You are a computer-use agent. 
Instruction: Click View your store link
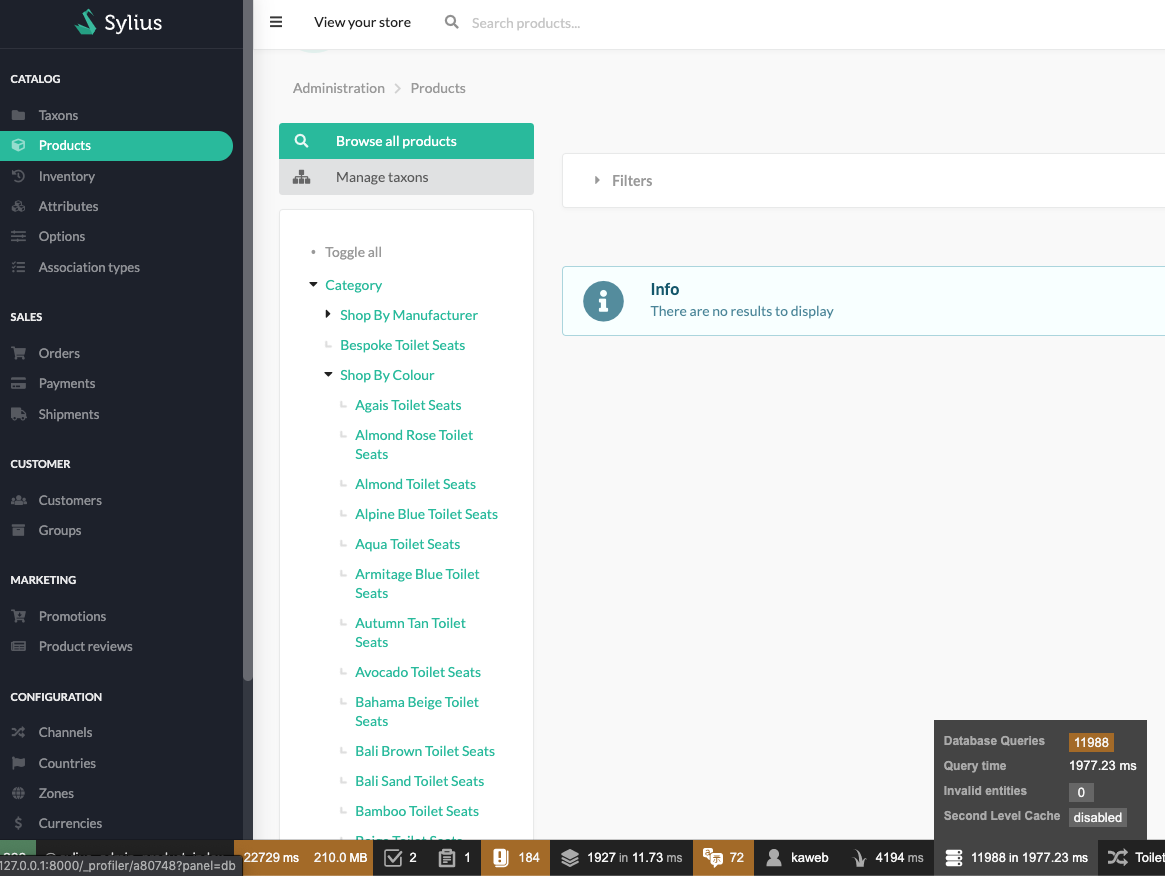tap(363, 22)
